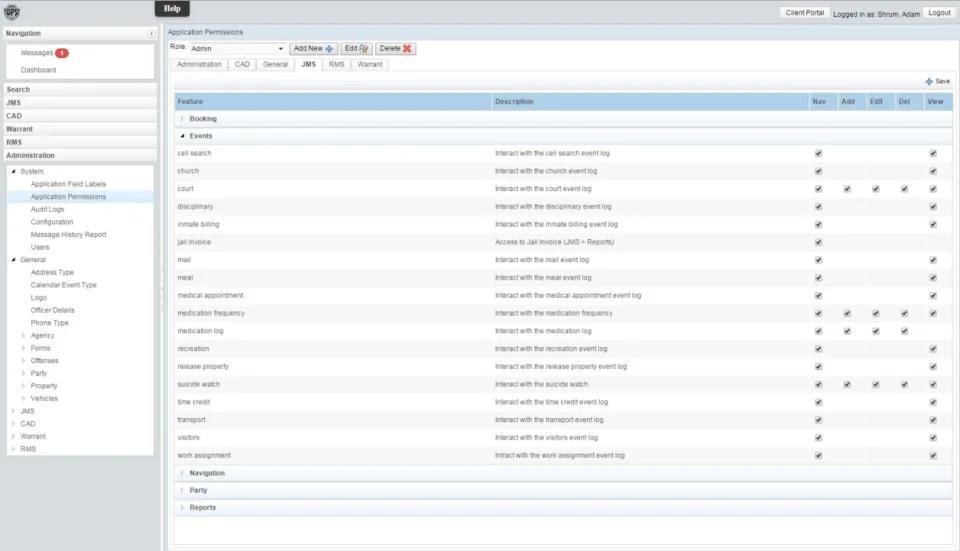Screen dimensions: 960x551
Task: Toggle Add permission for court
Action: pos(847,189)
